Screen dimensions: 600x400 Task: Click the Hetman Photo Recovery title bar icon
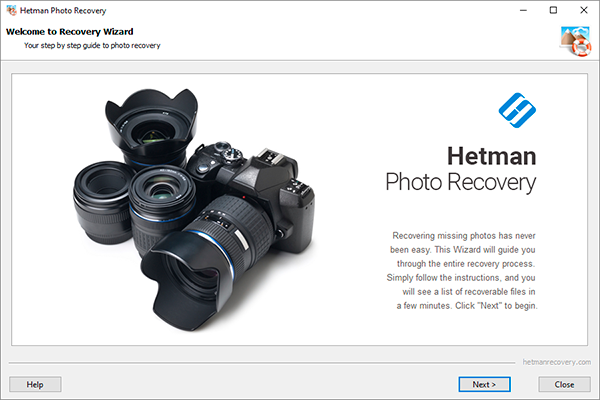(11, 10)
